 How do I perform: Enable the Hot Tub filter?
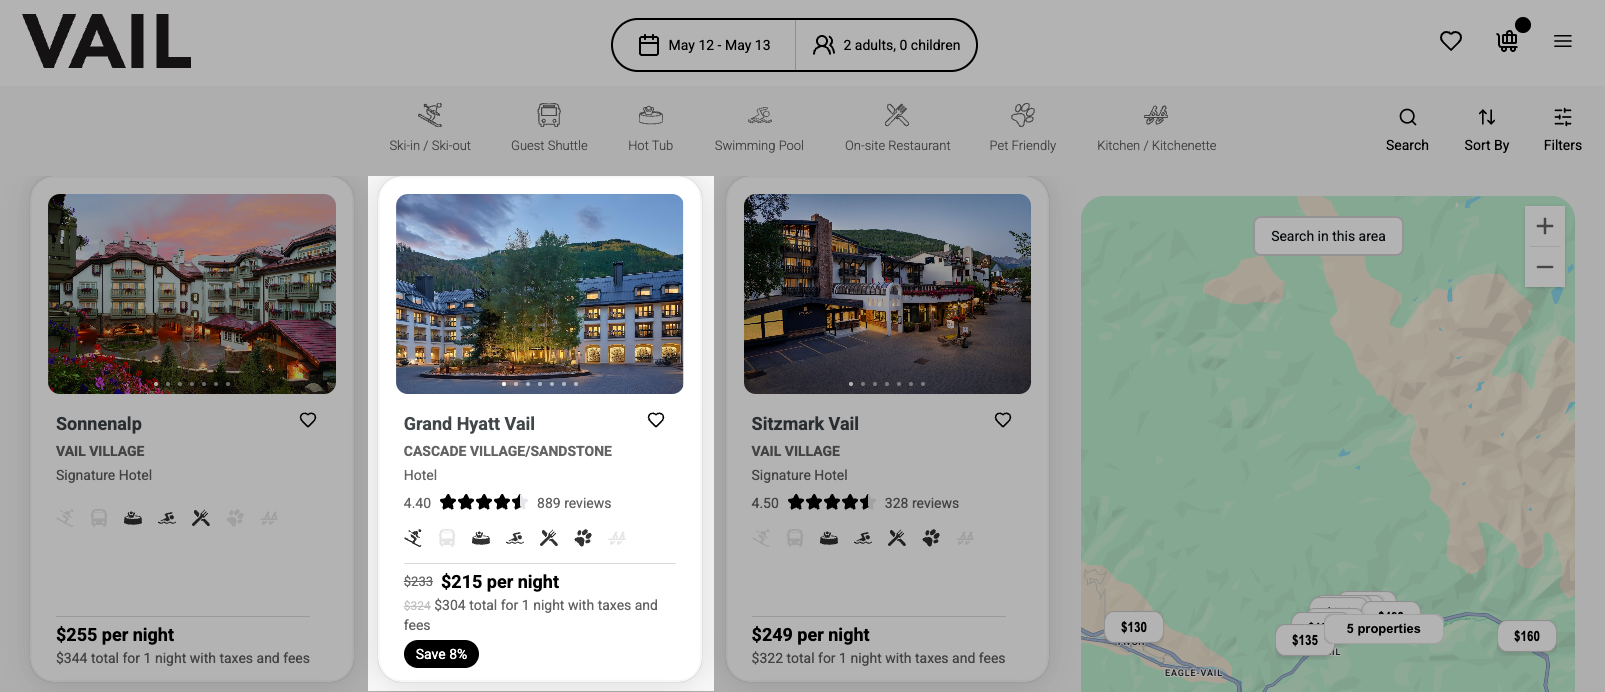[x=651, y=127]
